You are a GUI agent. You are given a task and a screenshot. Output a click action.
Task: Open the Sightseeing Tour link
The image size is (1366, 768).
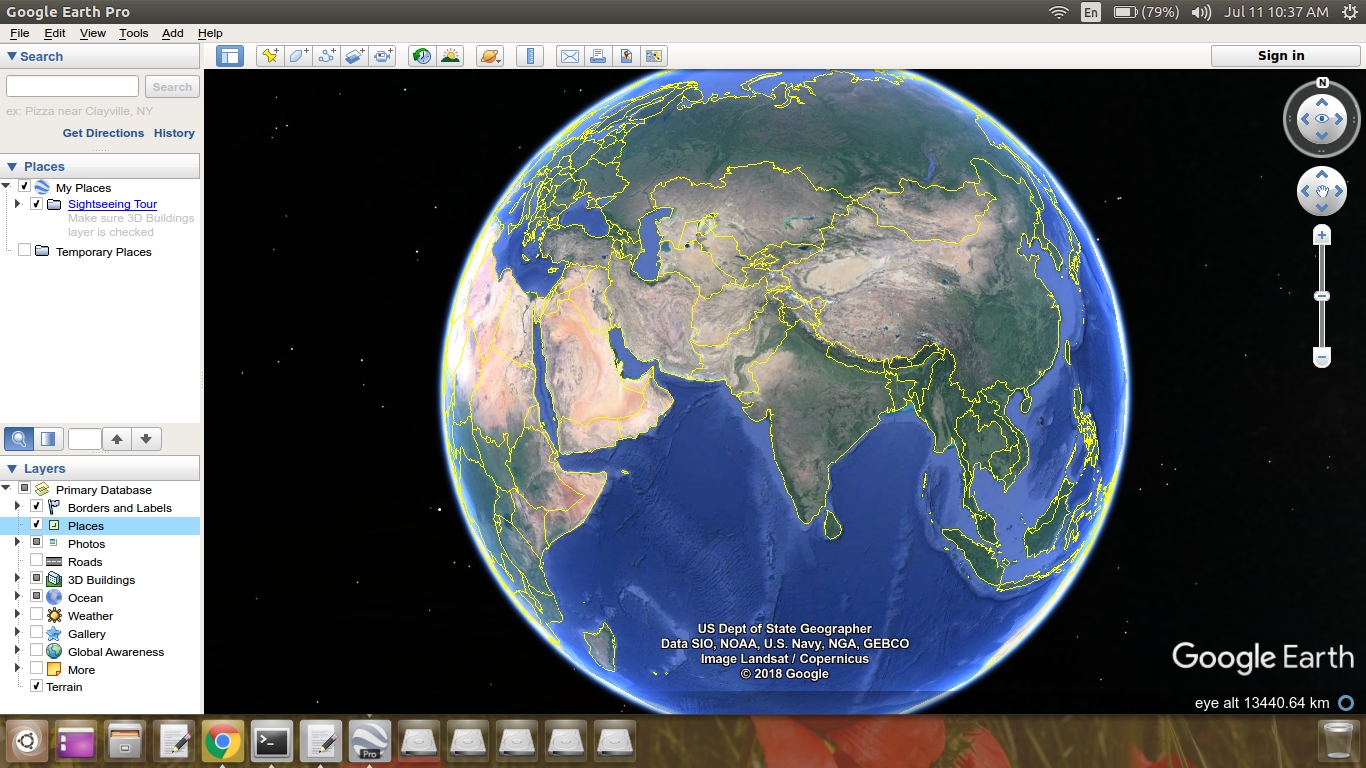coord(112,204)
